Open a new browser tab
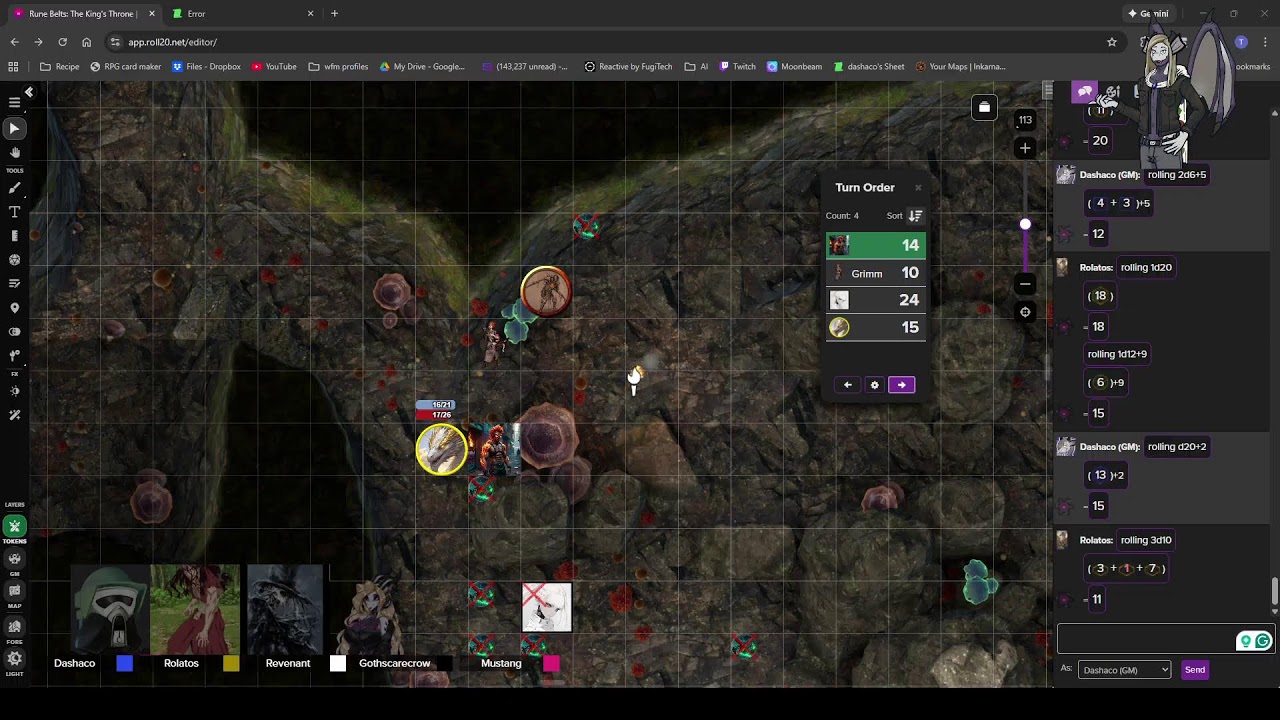Viewport: 1280px width, 720px height. 334,14
